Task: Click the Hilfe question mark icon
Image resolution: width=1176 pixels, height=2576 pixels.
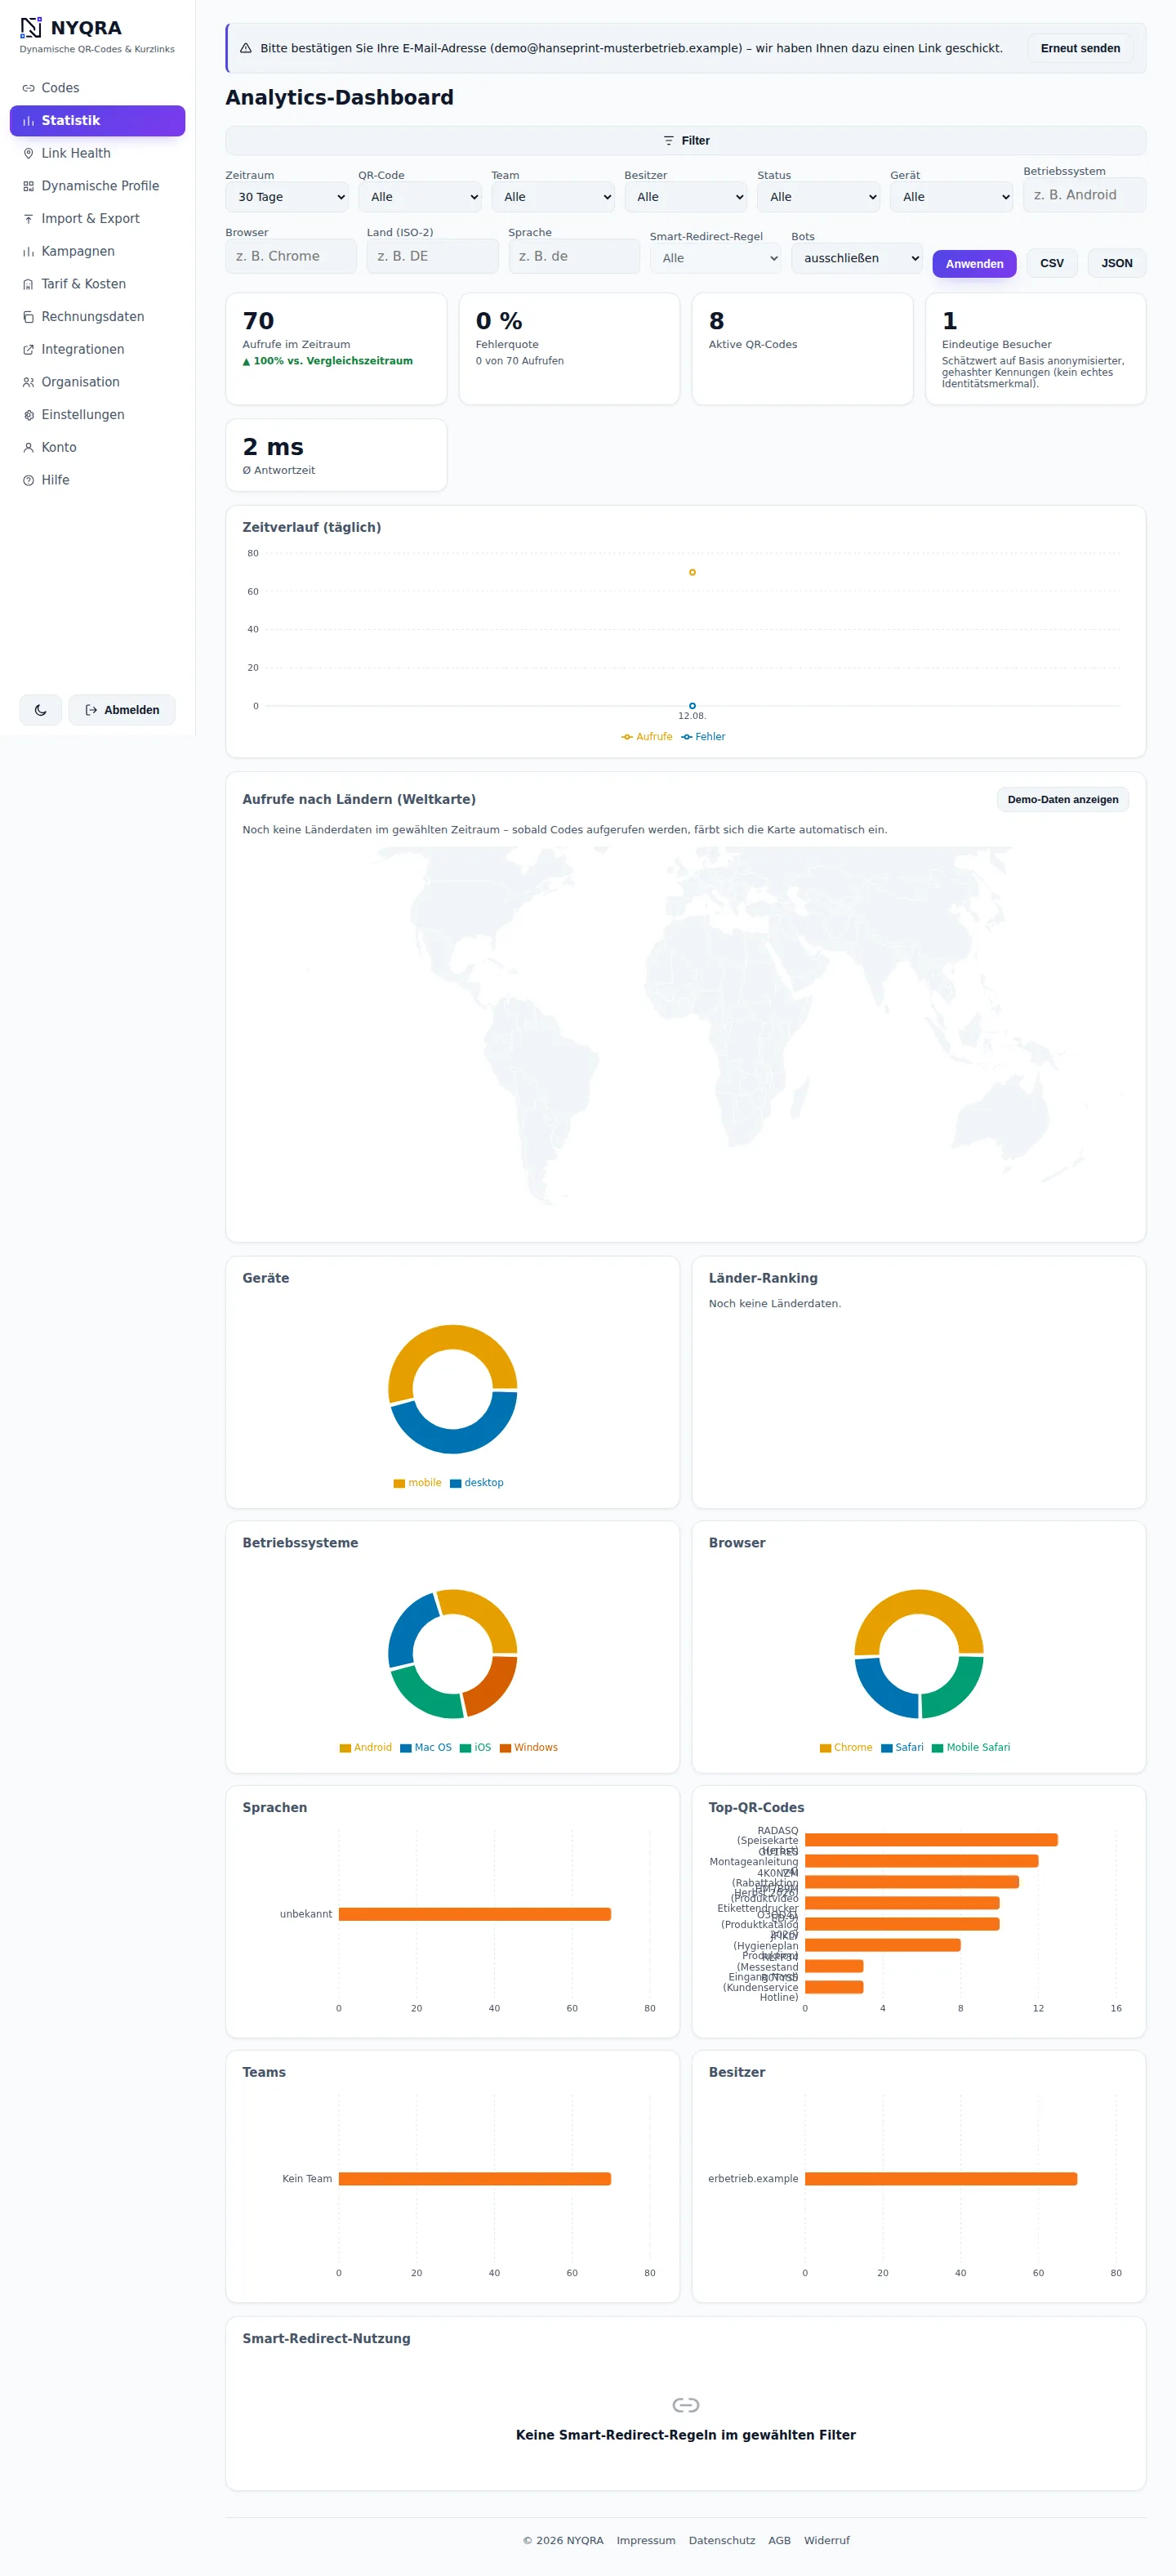Action: [x=28, y=480]
